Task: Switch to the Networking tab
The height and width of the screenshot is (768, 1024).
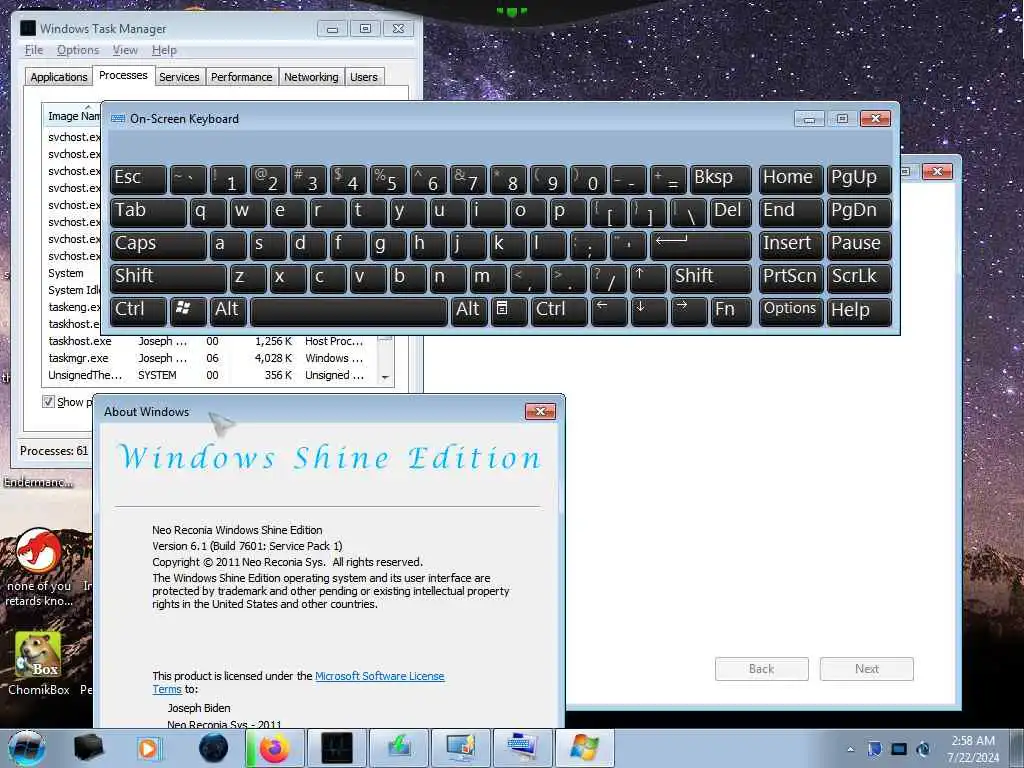Action: pyautogui.click(x=311, y=77)
